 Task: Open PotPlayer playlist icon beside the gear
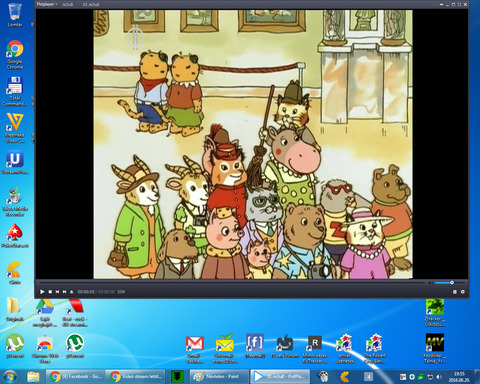click(x=455, y=292)
